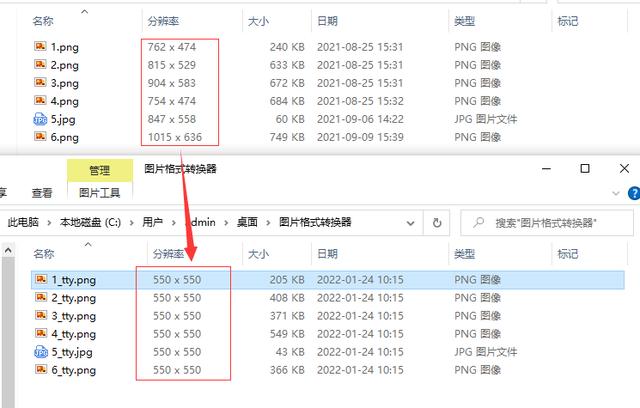Select file name 4_tty.png
The height and width of the screenshot is (408, 640).
[74, 334]
